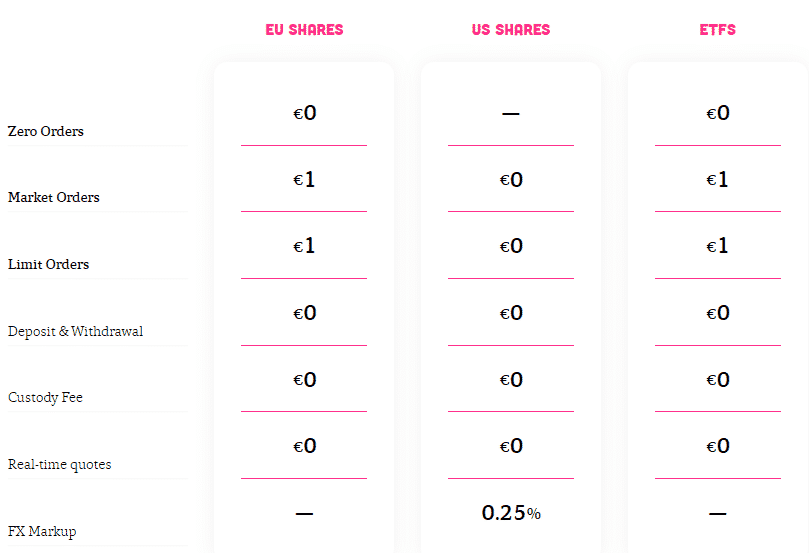This screenshot has height=553, width=809.
Task: Click the Custody Fee row label
Action: click(45, 398)
